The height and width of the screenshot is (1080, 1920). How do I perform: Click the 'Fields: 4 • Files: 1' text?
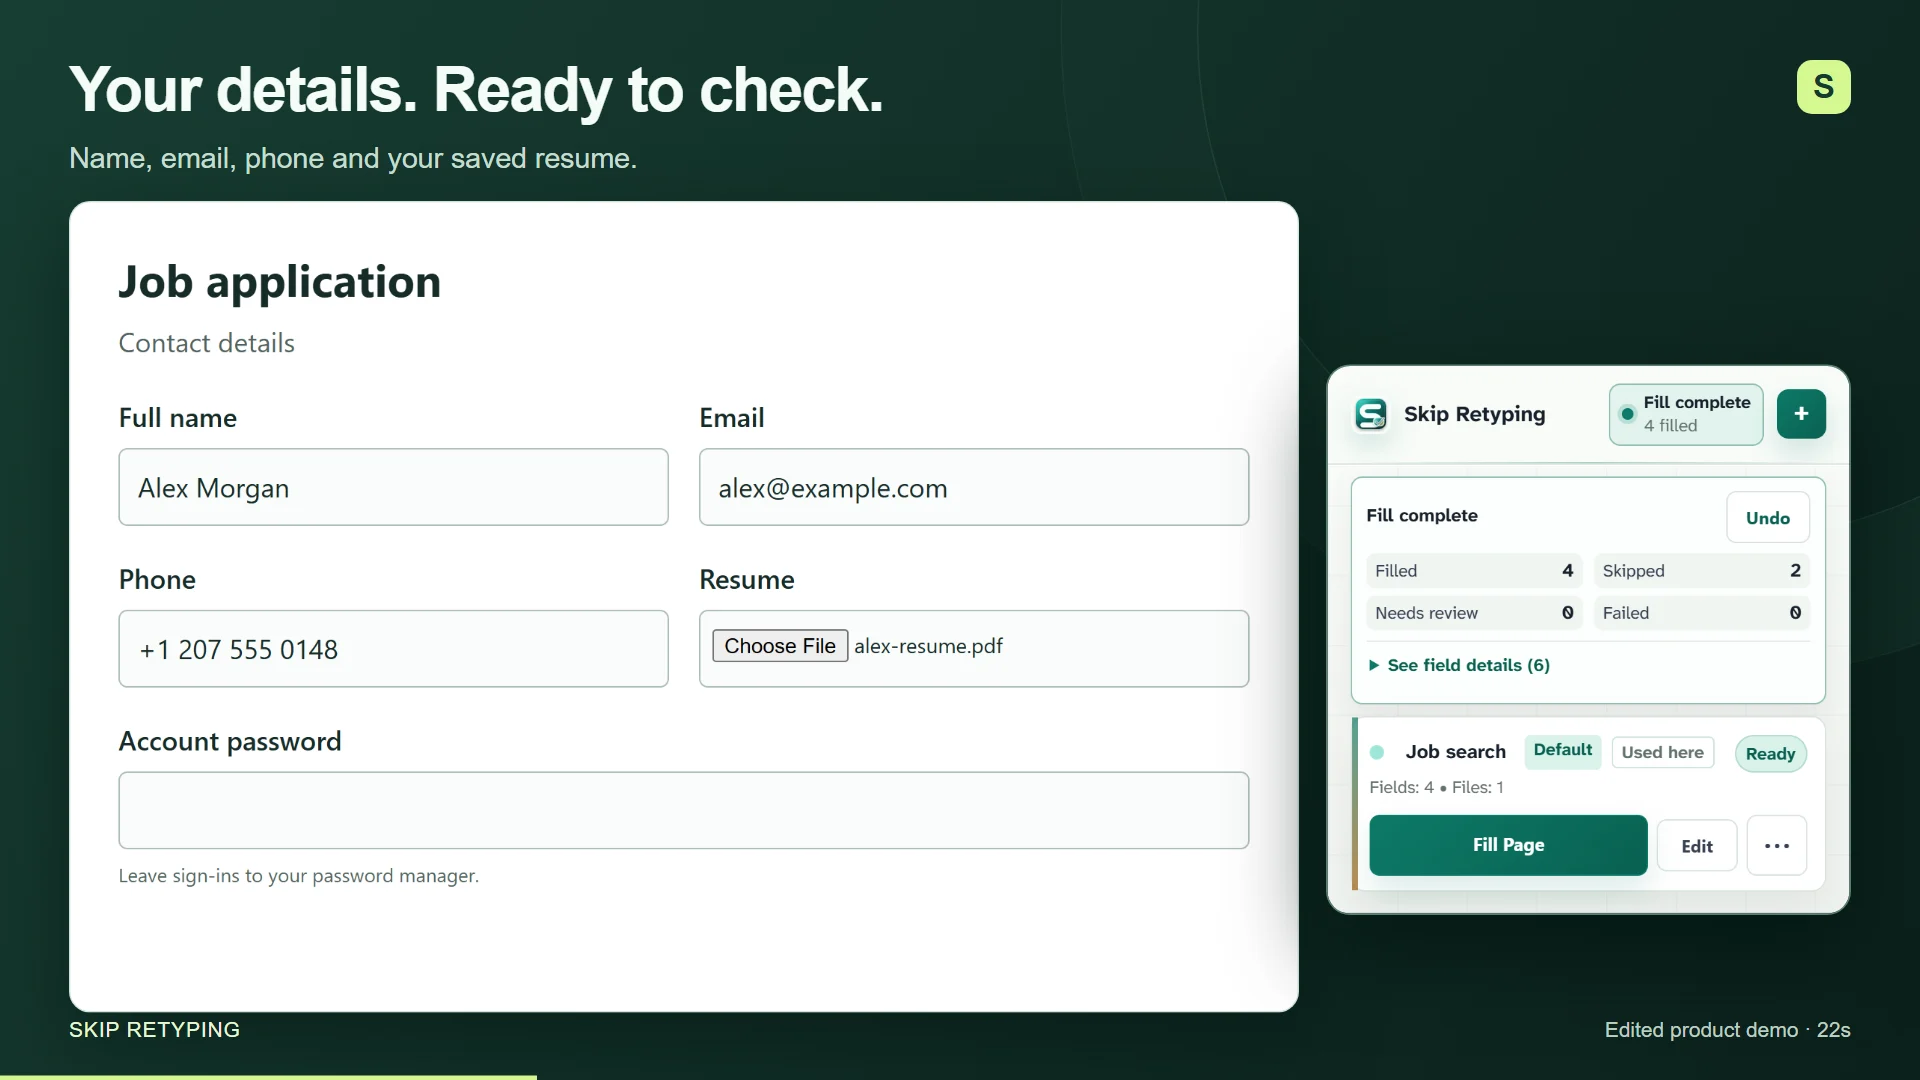pos(1436,787)
